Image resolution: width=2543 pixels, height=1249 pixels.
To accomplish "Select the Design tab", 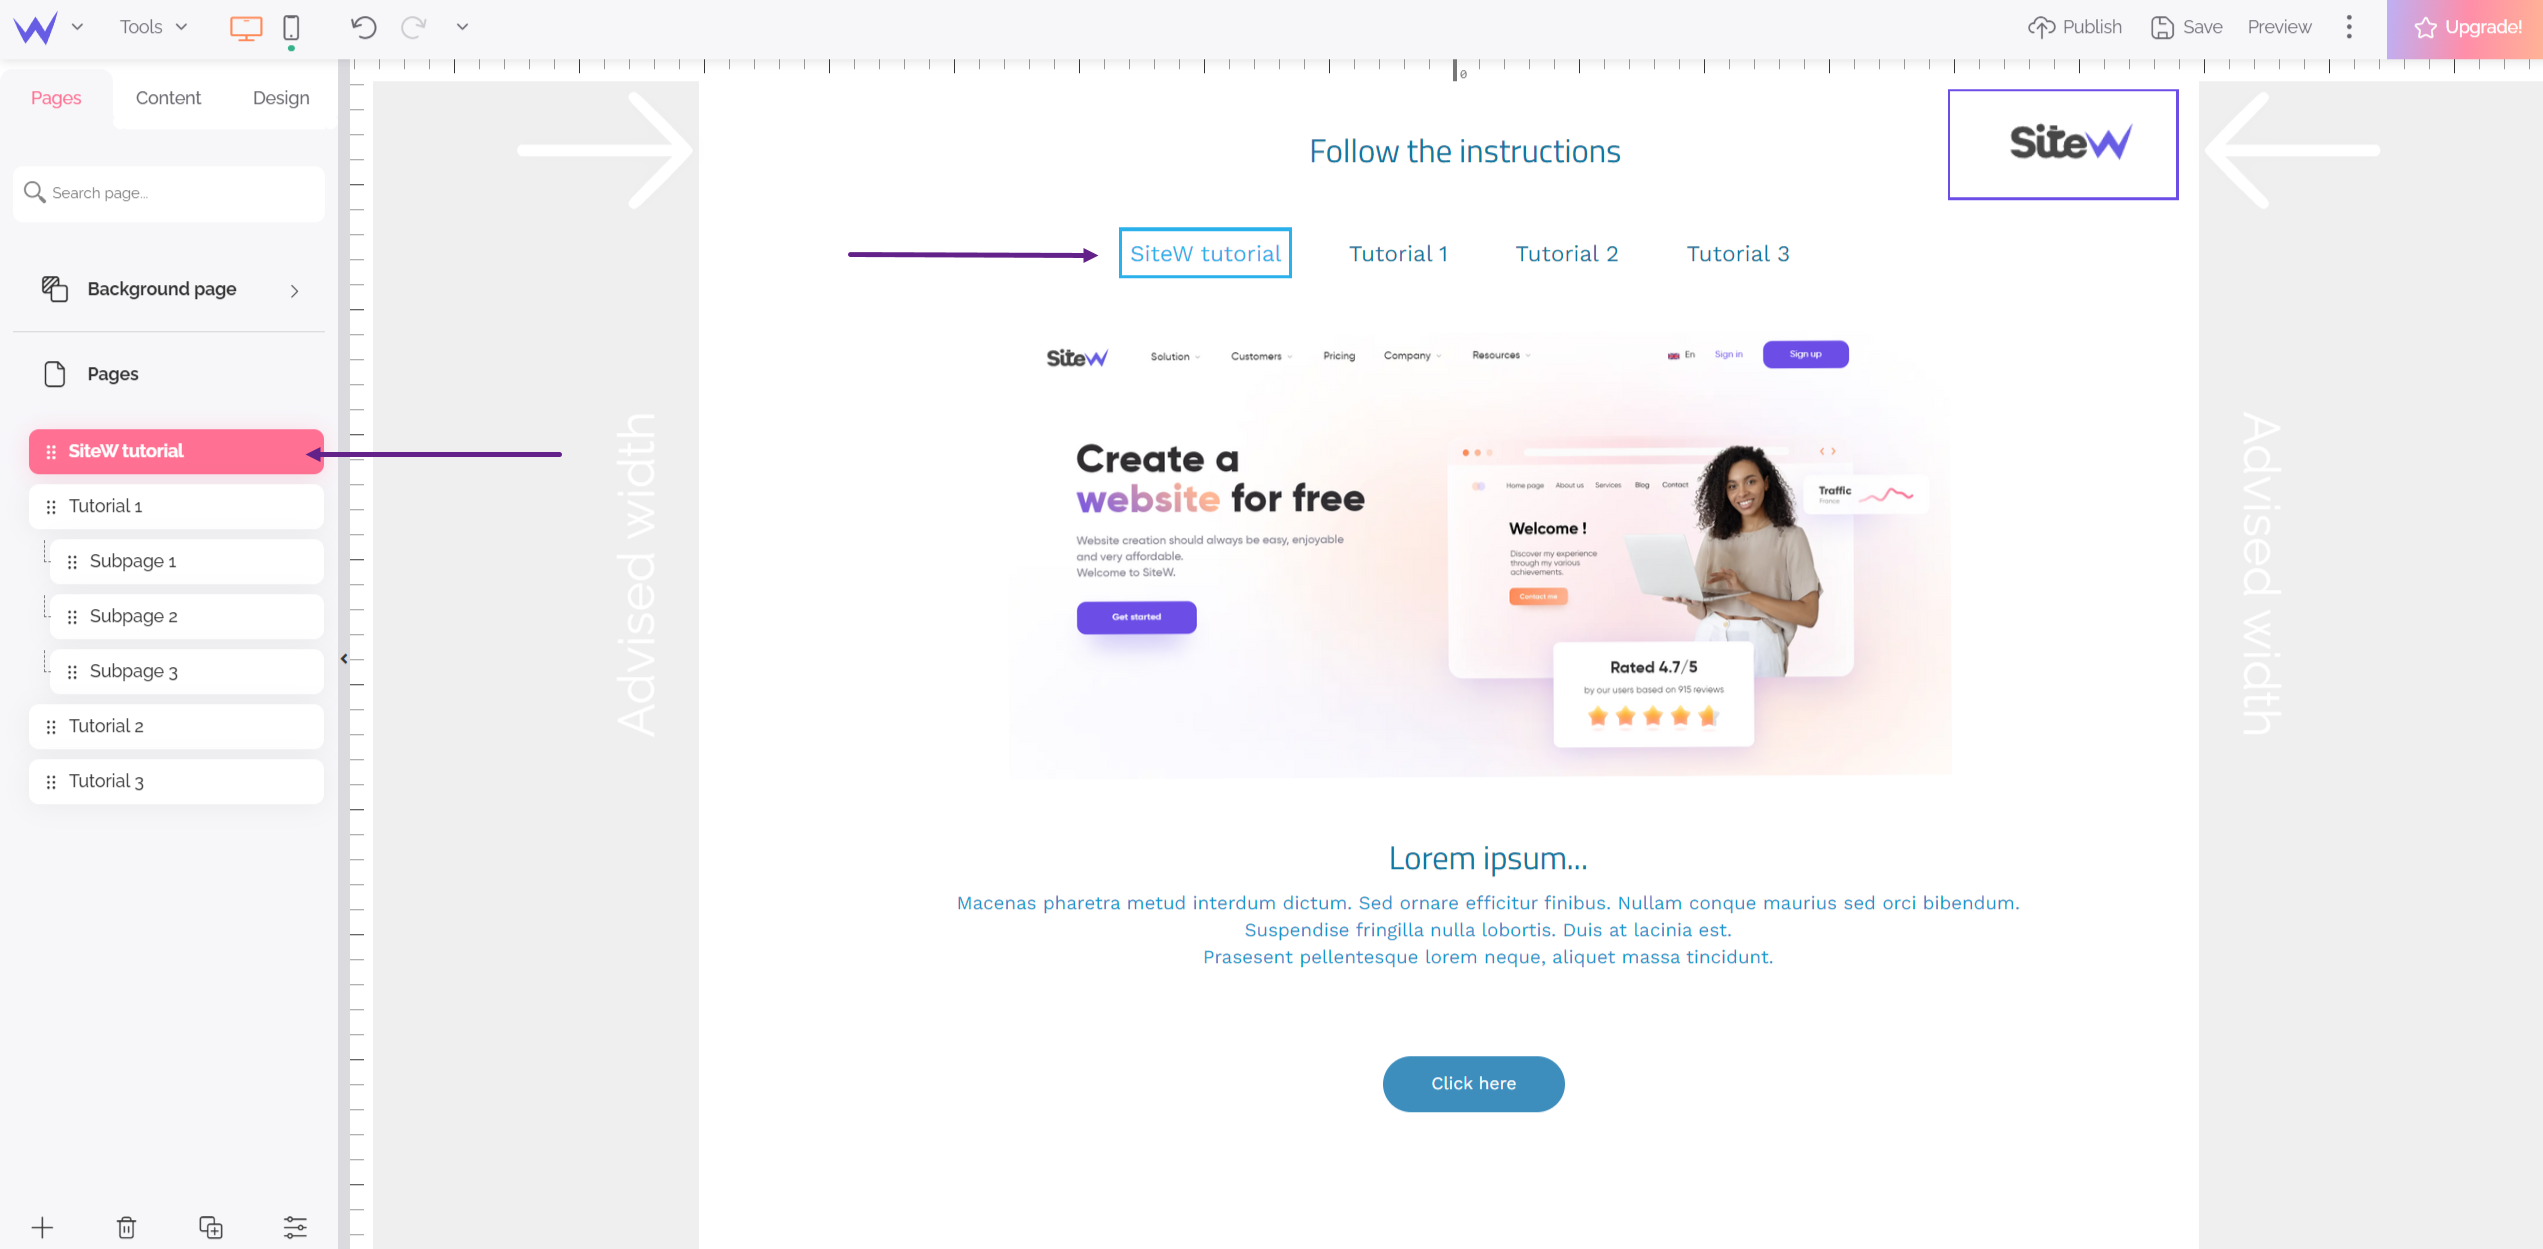I will click(x=279, y=97).
